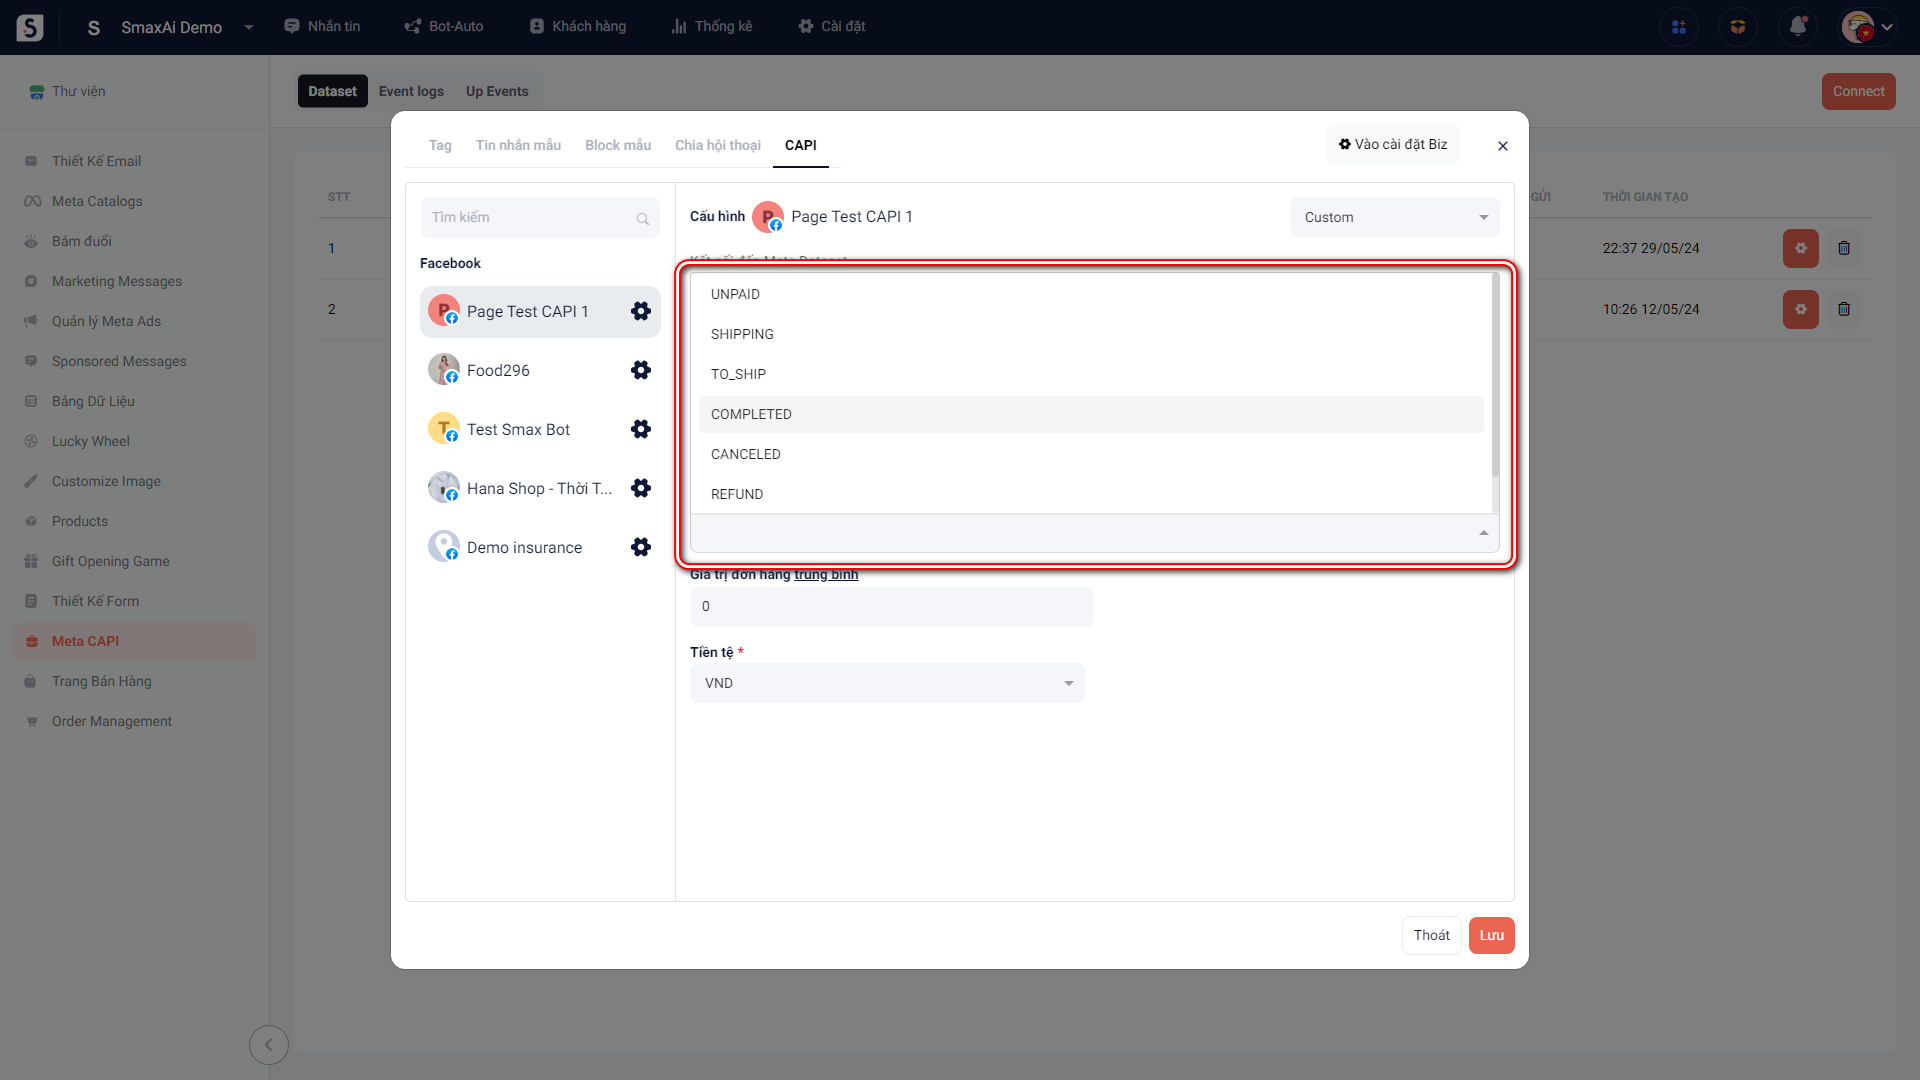Click search magnifier in Tìm kiếm box

coord(643,219)
